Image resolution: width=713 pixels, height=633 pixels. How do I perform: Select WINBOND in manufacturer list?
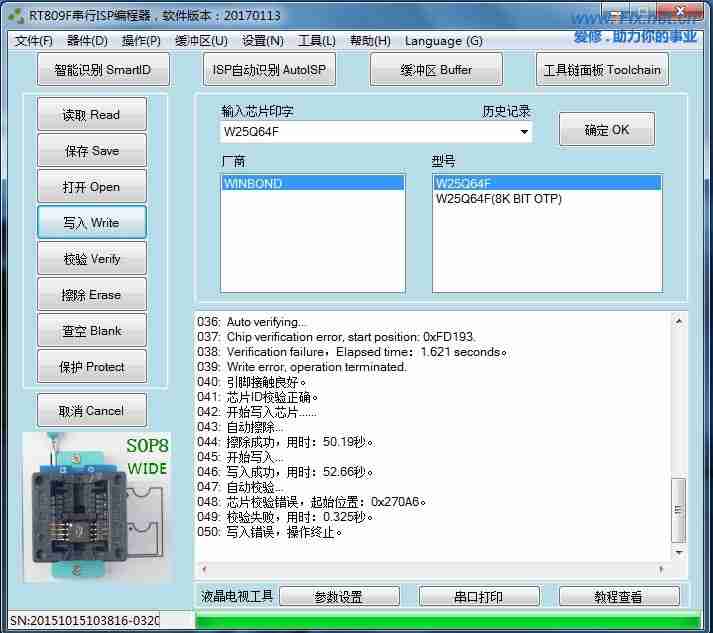point(312,183)
